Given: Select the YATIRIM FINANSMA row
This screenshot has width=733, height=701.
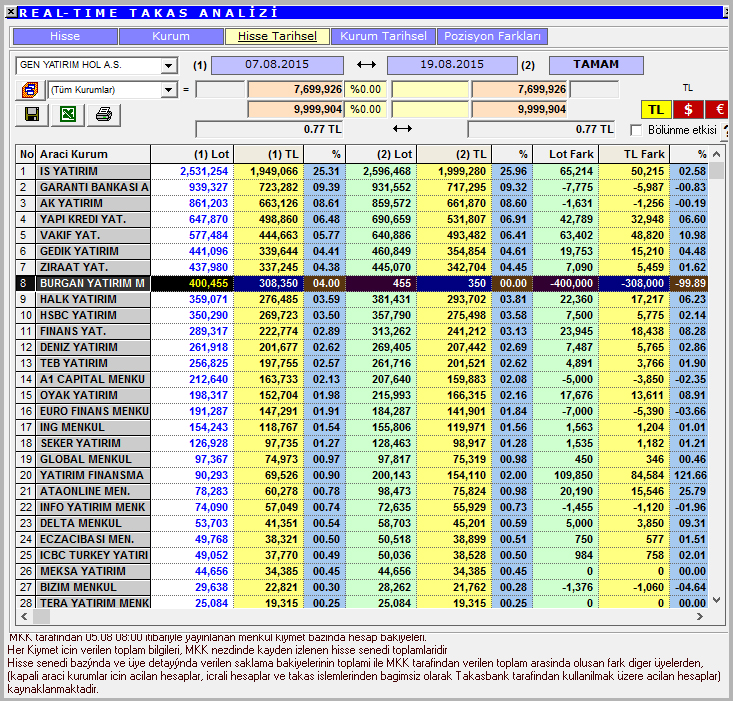Looking at the screenshot, I should point(362,475).
